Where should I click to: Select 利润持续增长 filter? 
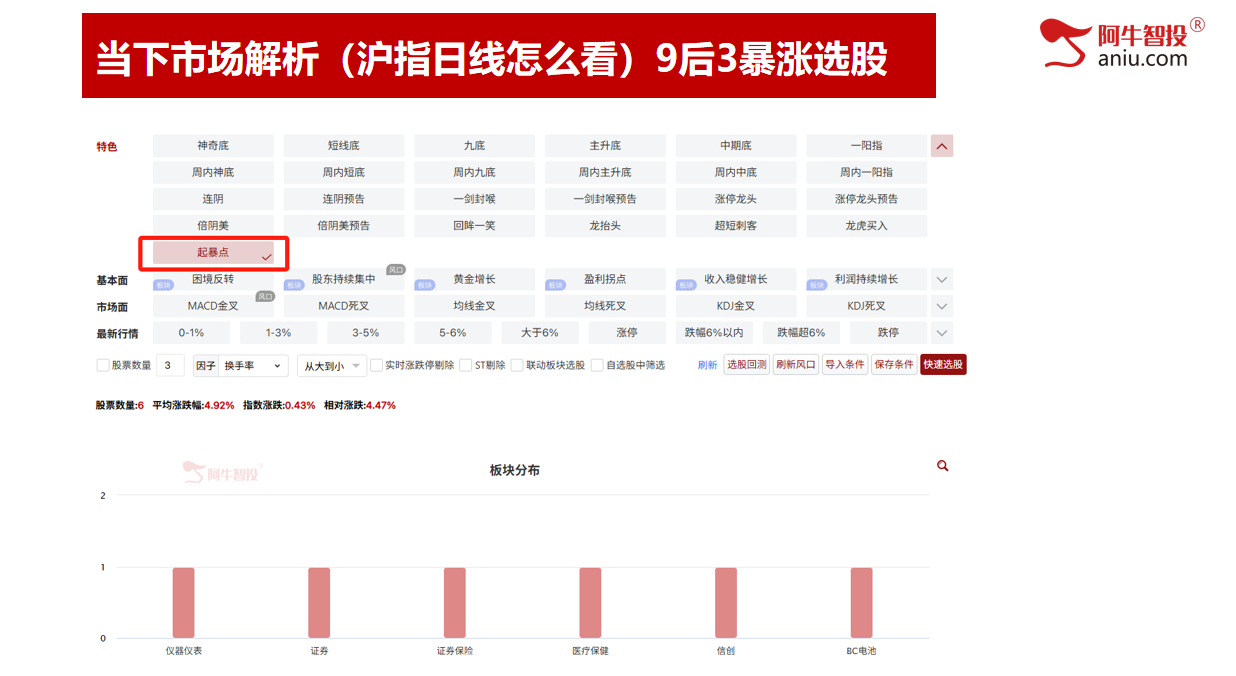click(867, 279)
